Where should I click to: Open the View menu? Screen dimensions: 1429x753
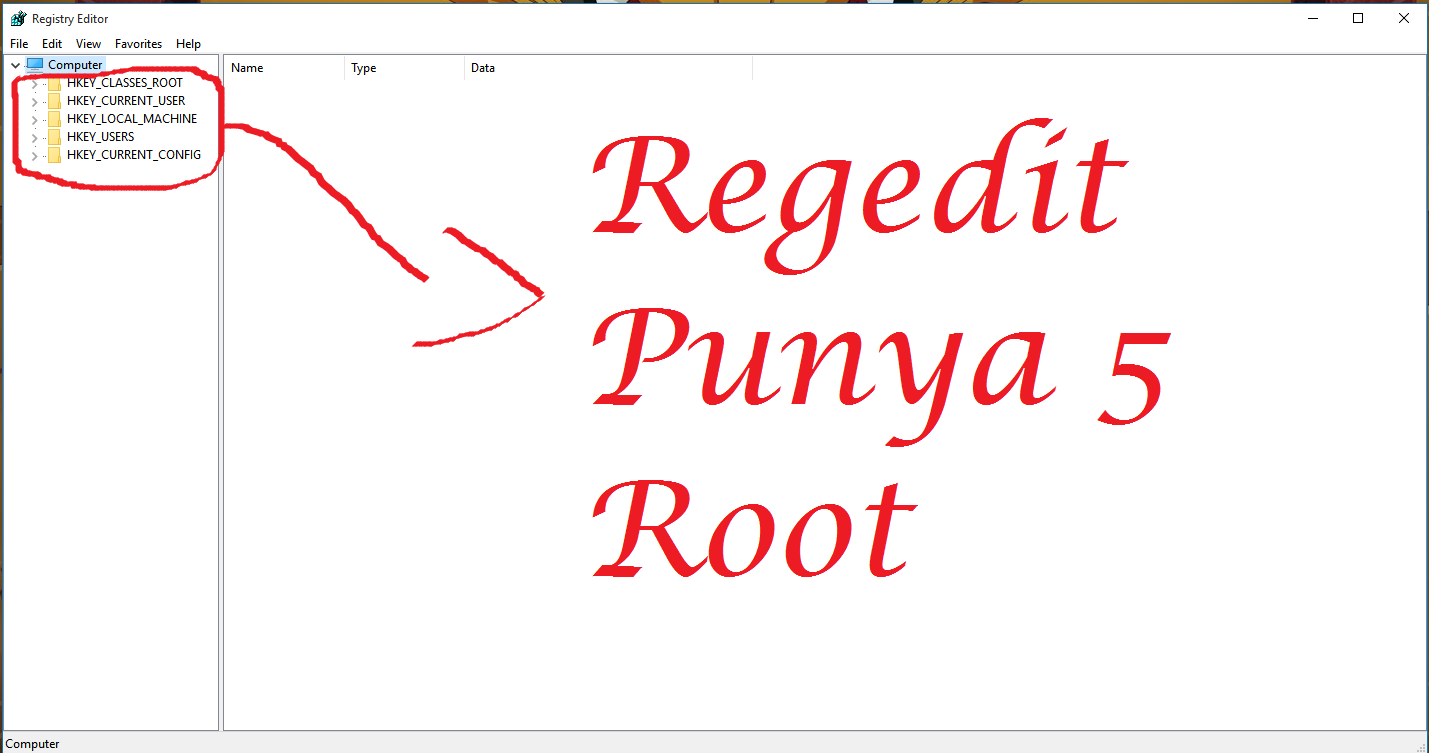click(x=88, y=43)
